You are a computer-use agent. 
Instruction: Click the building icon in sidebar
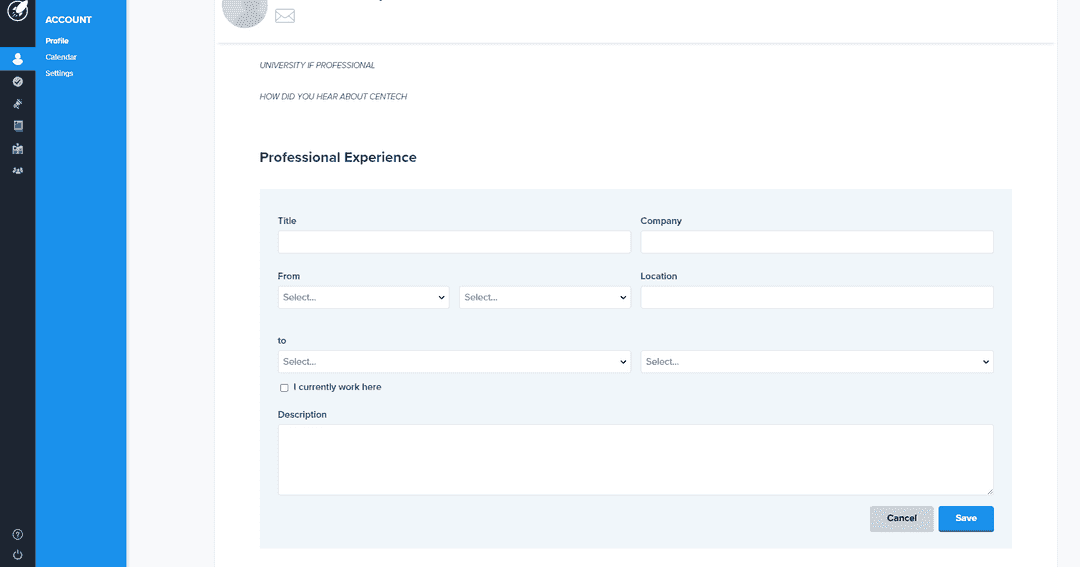pos(17,149)
